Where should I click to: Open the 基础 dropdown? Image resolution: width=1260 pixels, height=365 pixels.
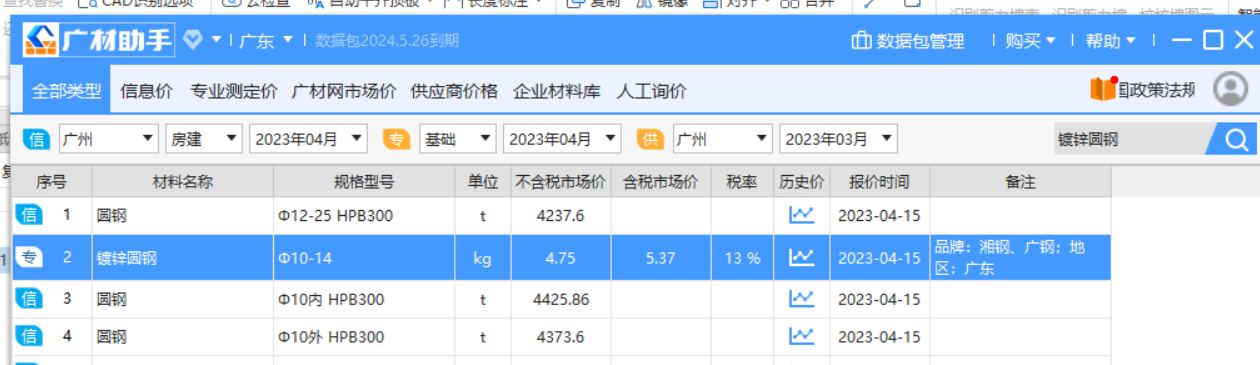point(458,139)
